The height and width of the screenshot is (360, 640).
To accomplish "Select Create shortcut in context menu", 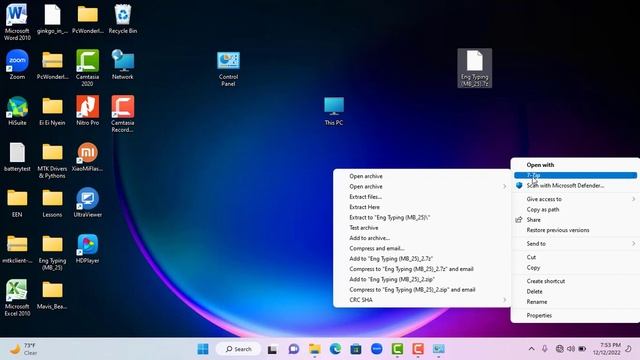I will coord(575,281).
